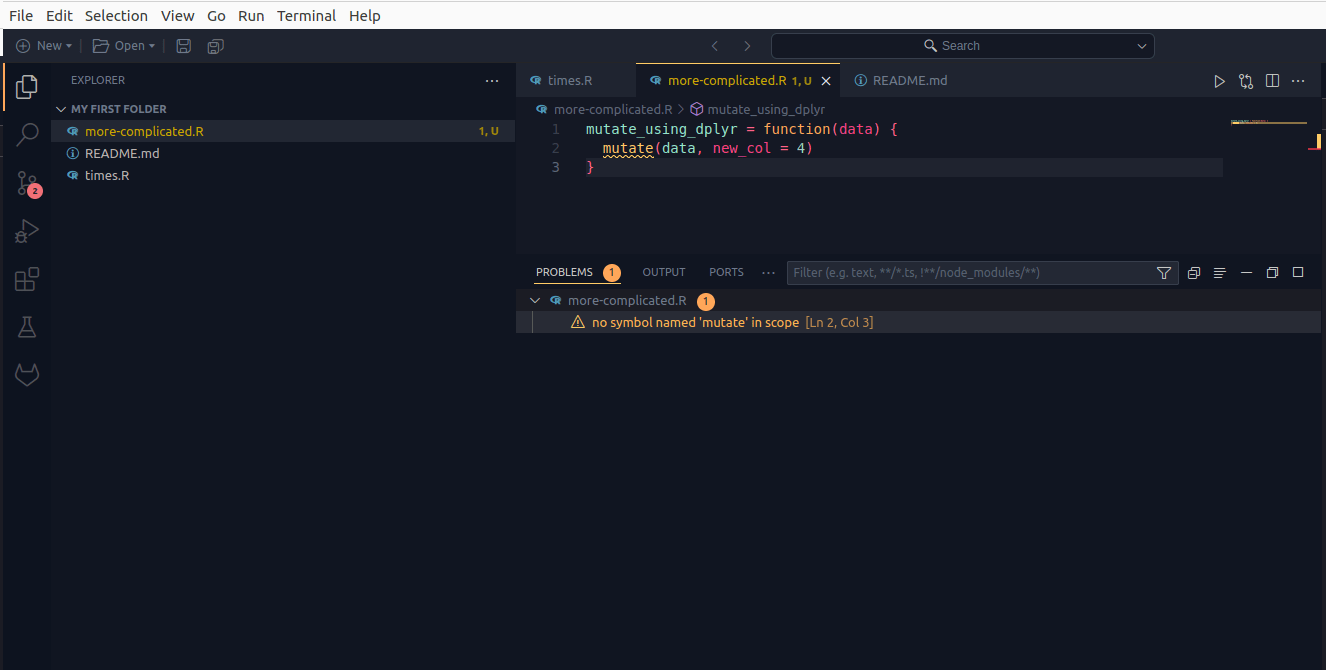Open the GitLab sidebar panel

(27, 375)
